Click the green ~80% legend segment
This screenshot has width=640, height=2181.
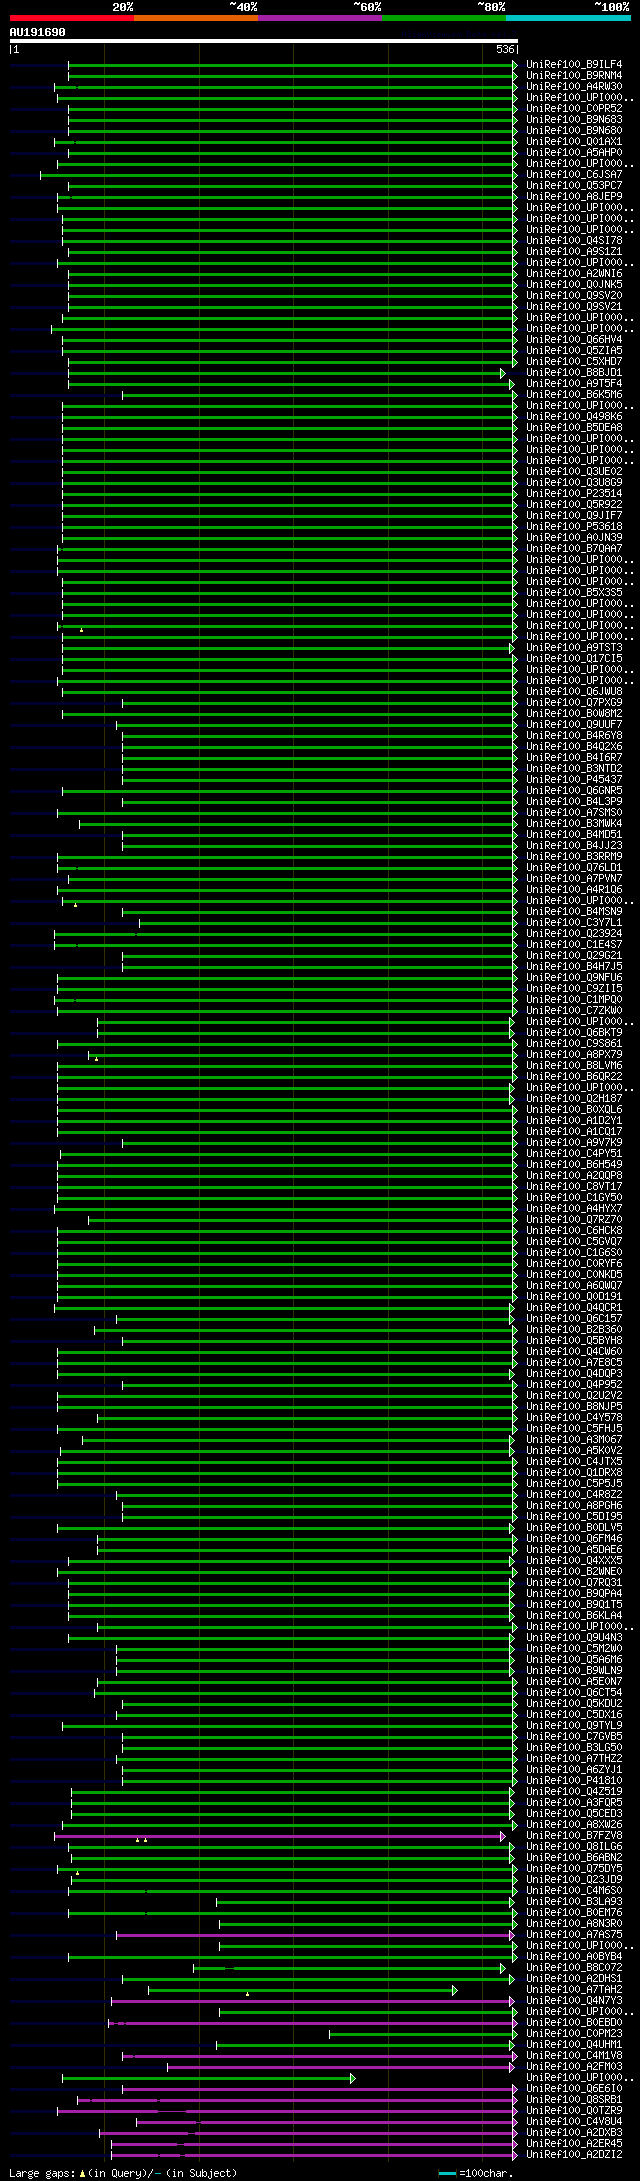click(443, 18)
